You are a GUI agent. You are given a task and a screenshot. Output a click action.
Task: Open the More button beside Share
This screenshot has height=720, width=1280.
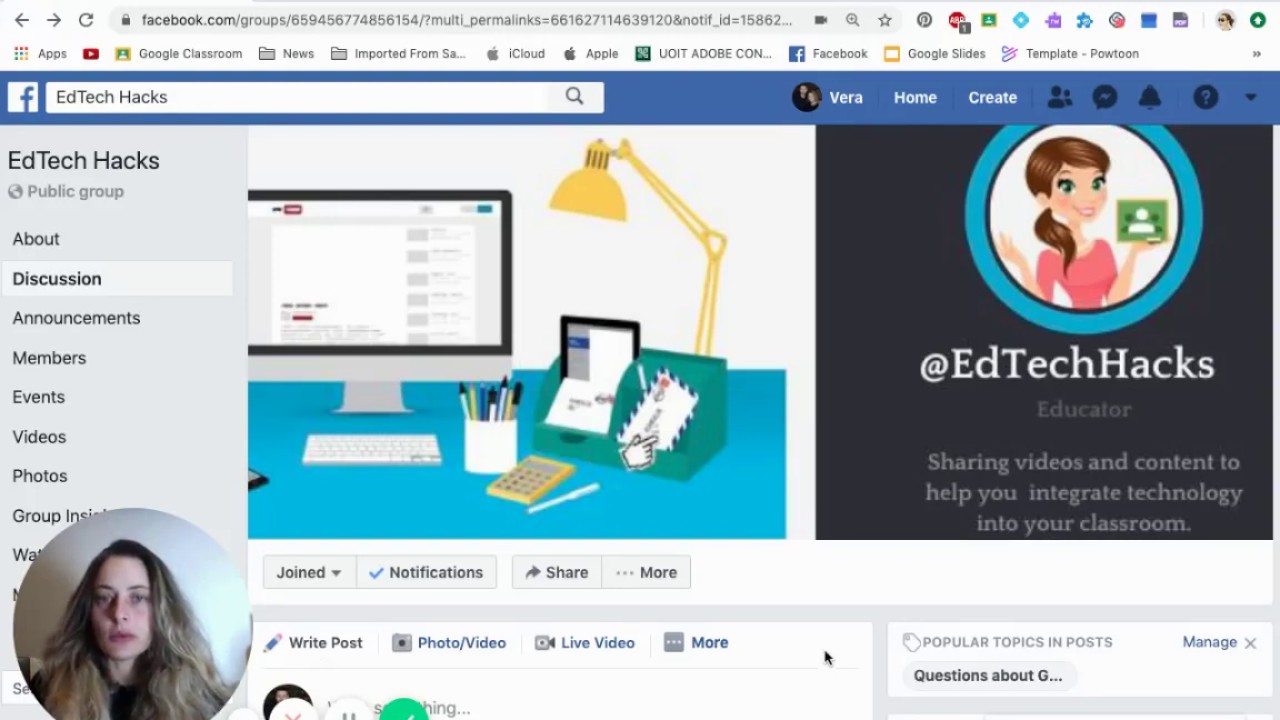pyautogui.click(x=646, y=572)
